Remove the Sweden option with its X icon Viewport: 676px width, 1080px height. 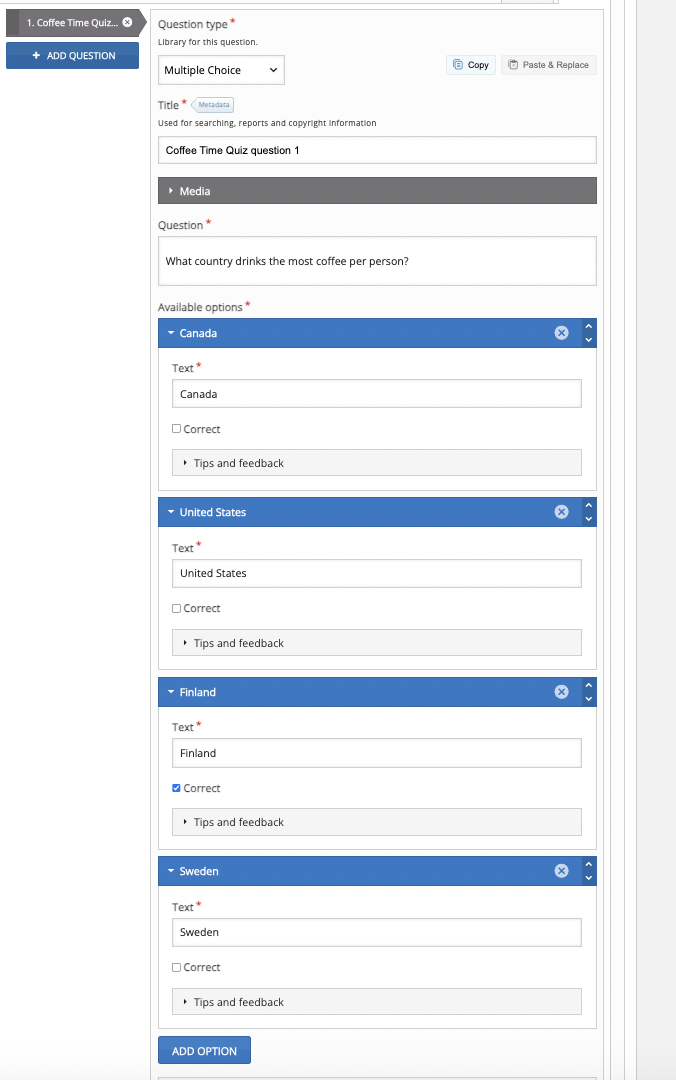pos(561,871)
